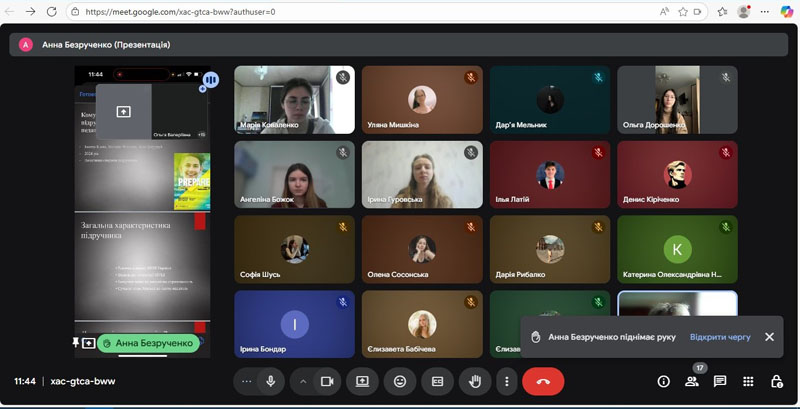Screen dimensions: 800x409
Task: Open the three-dot more options menu
Action: click(507, 381)
